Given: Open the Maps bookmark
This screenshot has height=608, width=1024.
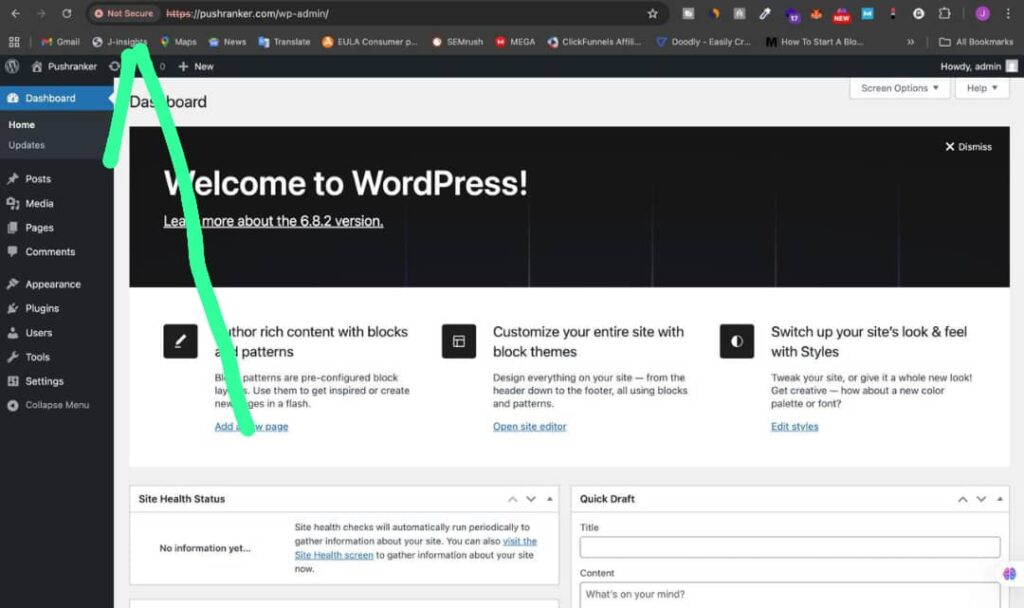Looking at the screenshot, I should pos(178,42).
